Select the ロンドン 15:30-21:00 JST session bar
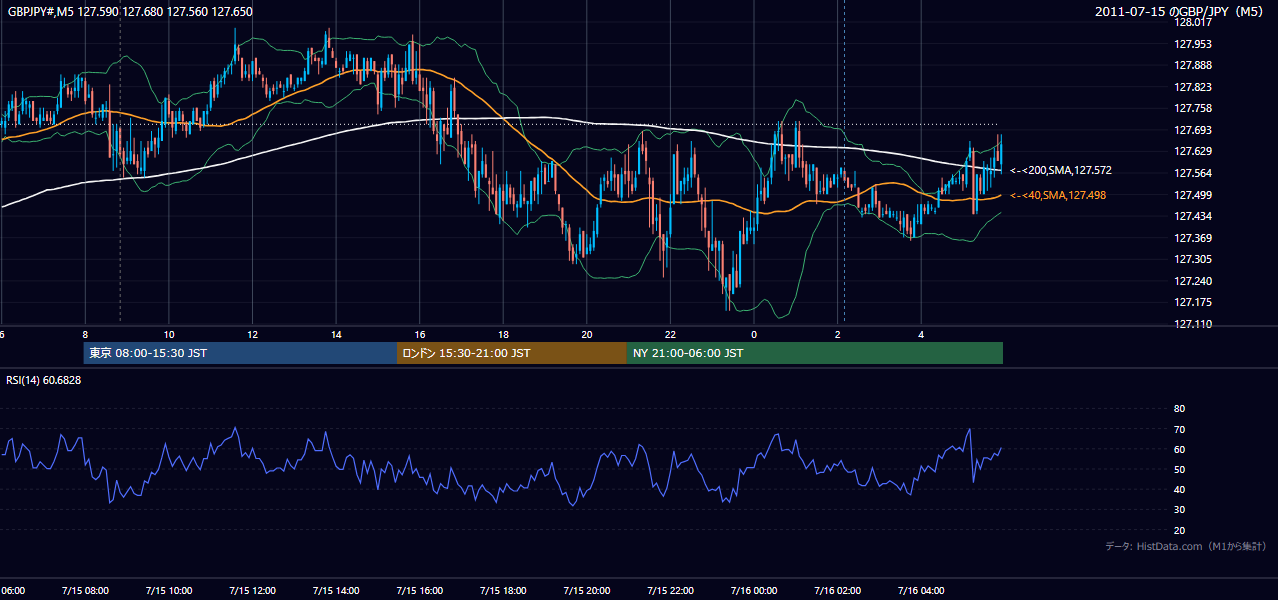The image size is (1278, 600). 511,353
